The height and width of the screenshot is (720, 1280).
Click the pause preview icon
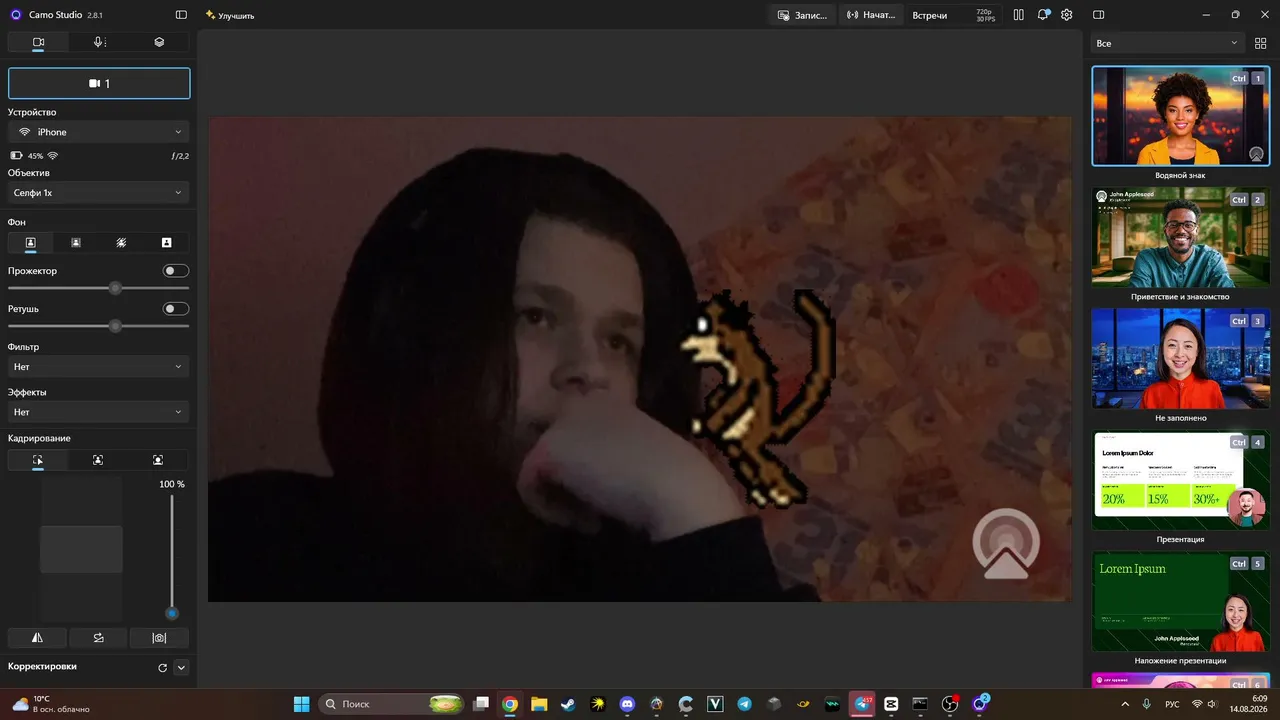[1018, 15]
